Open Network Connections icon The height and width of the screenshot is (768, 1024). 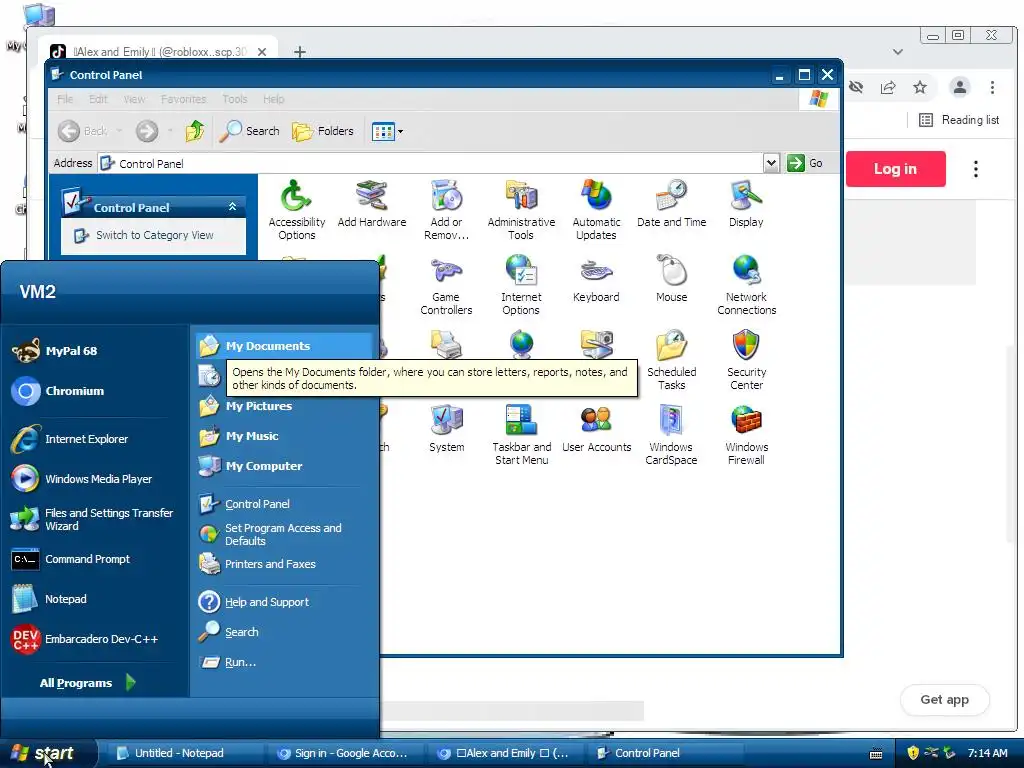pos(746,285)
